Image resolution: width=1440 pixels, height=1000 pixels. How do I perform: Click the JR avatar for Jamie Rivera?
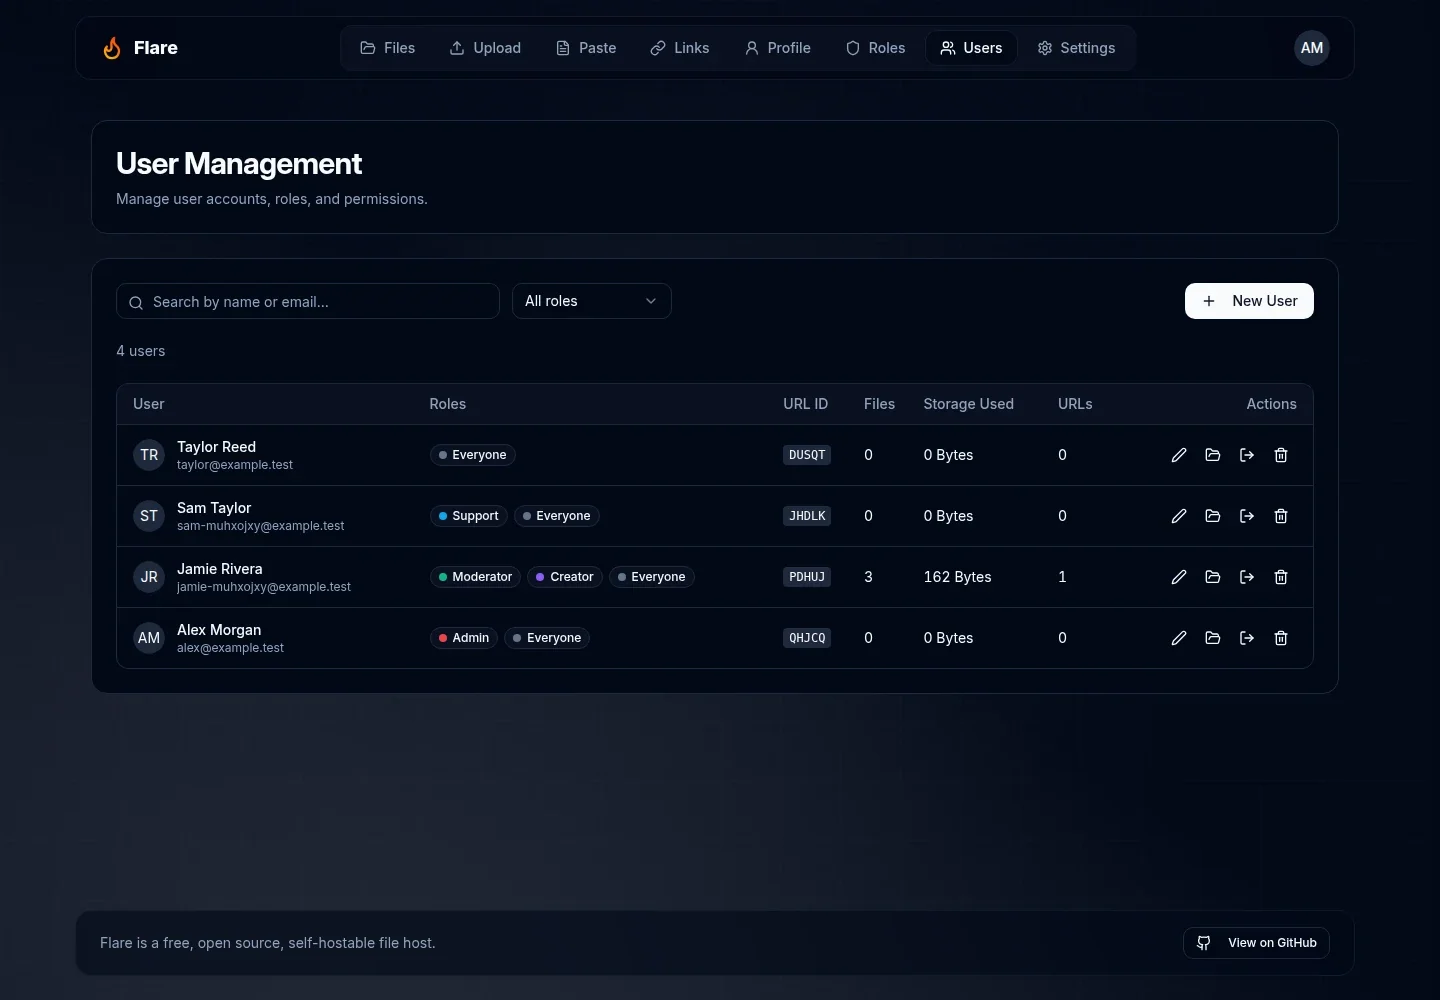(149, 577)
